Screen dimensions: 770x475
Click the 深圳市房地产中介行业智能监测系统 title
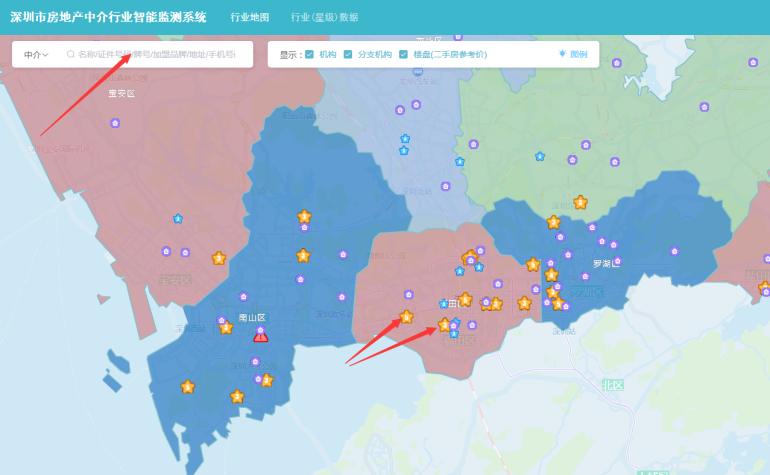(x=108, y=17)
